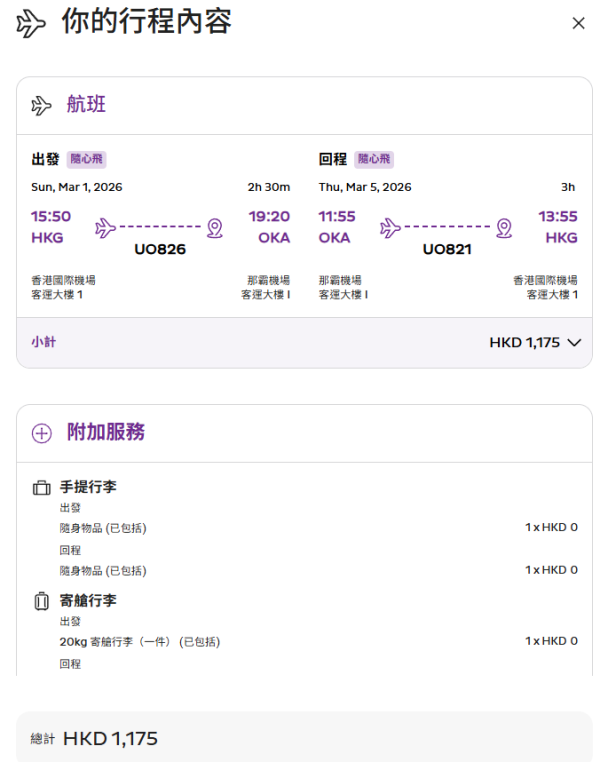The width and height of the screenshot is (600, 762).
Task: Click the 回程 flight heading
Action: (333, 159)
